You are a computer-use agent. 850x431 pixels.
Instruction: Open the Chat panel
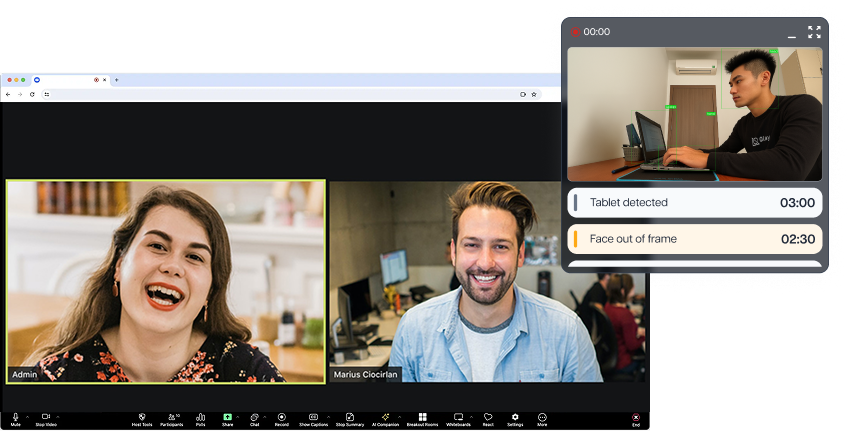(254, 417)
